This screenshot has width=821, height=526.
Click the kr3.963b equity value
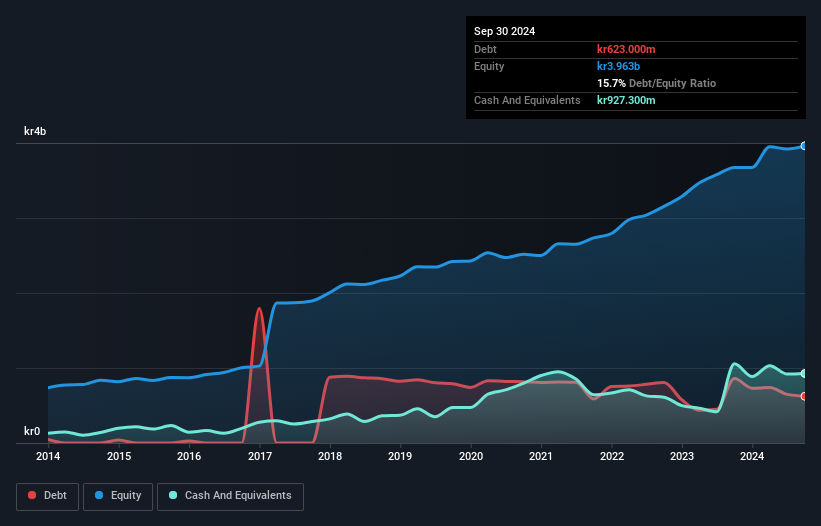618,66
